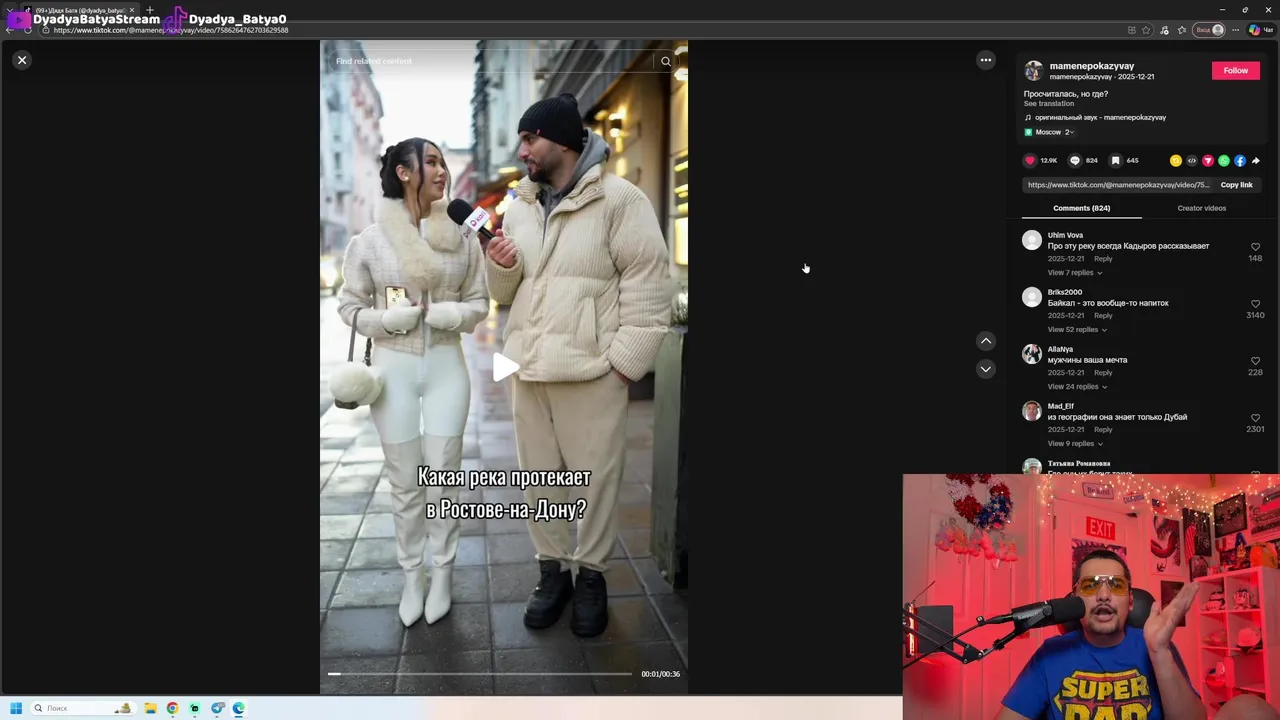Image resolution: width=1280 pixels, height=720 pixels.
Task: Add the page to favorites with the star icon
Action: [1146, 30]
